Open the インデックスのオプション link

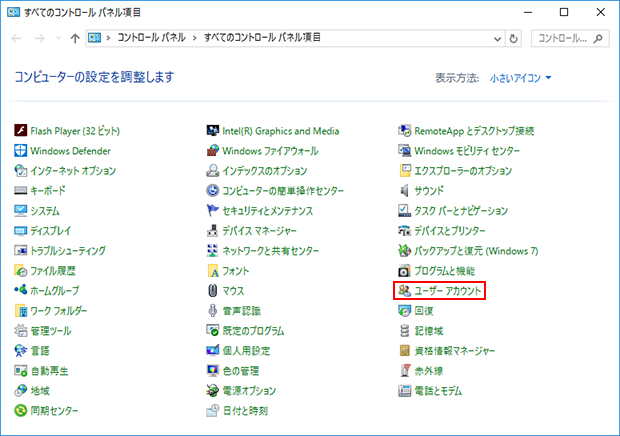pyautogui.click(x=265, y=171)
